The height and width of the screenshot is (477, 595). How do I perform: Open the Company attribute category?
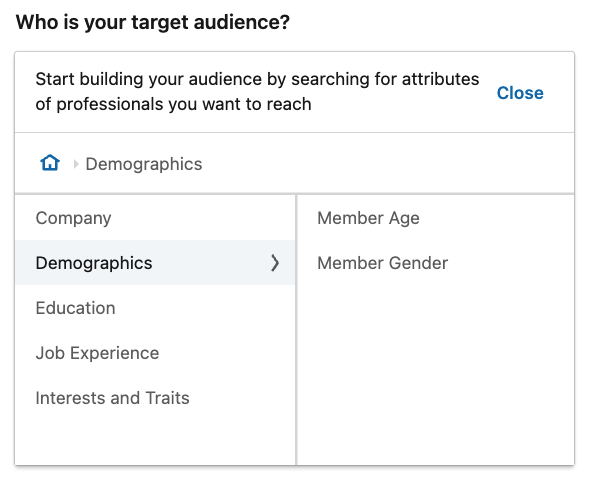click(x=155, y=218)
